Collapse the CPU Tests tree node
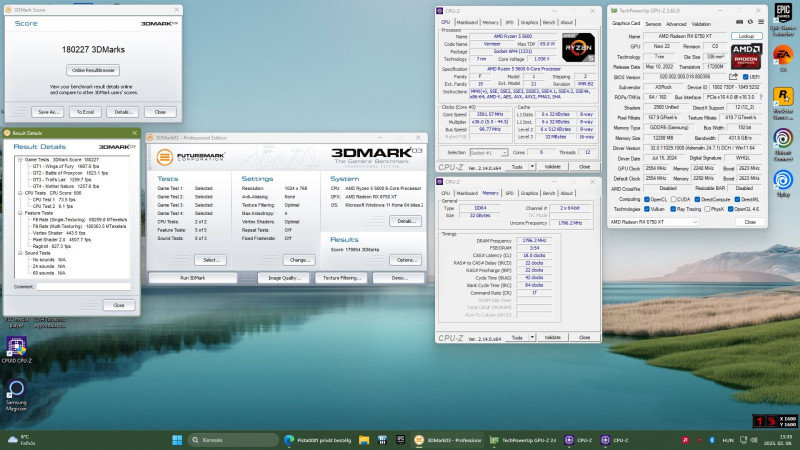 coord(20,193)
